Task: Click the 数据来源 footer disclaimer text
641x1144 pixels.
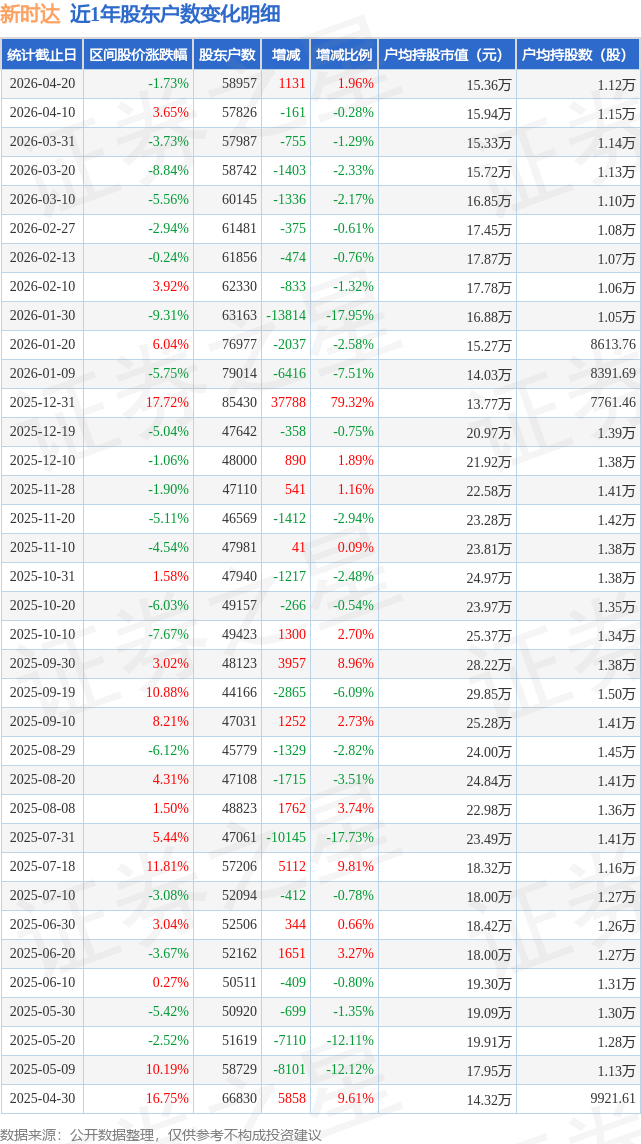Action: (x=161, y=1135)
